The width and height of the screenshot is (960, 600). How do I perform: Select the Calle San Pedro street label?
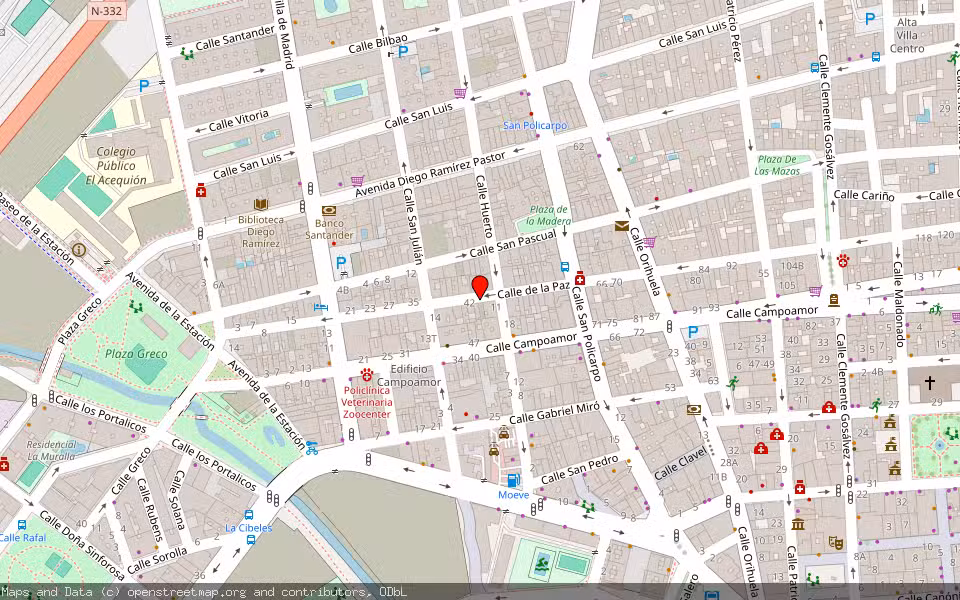579,470
